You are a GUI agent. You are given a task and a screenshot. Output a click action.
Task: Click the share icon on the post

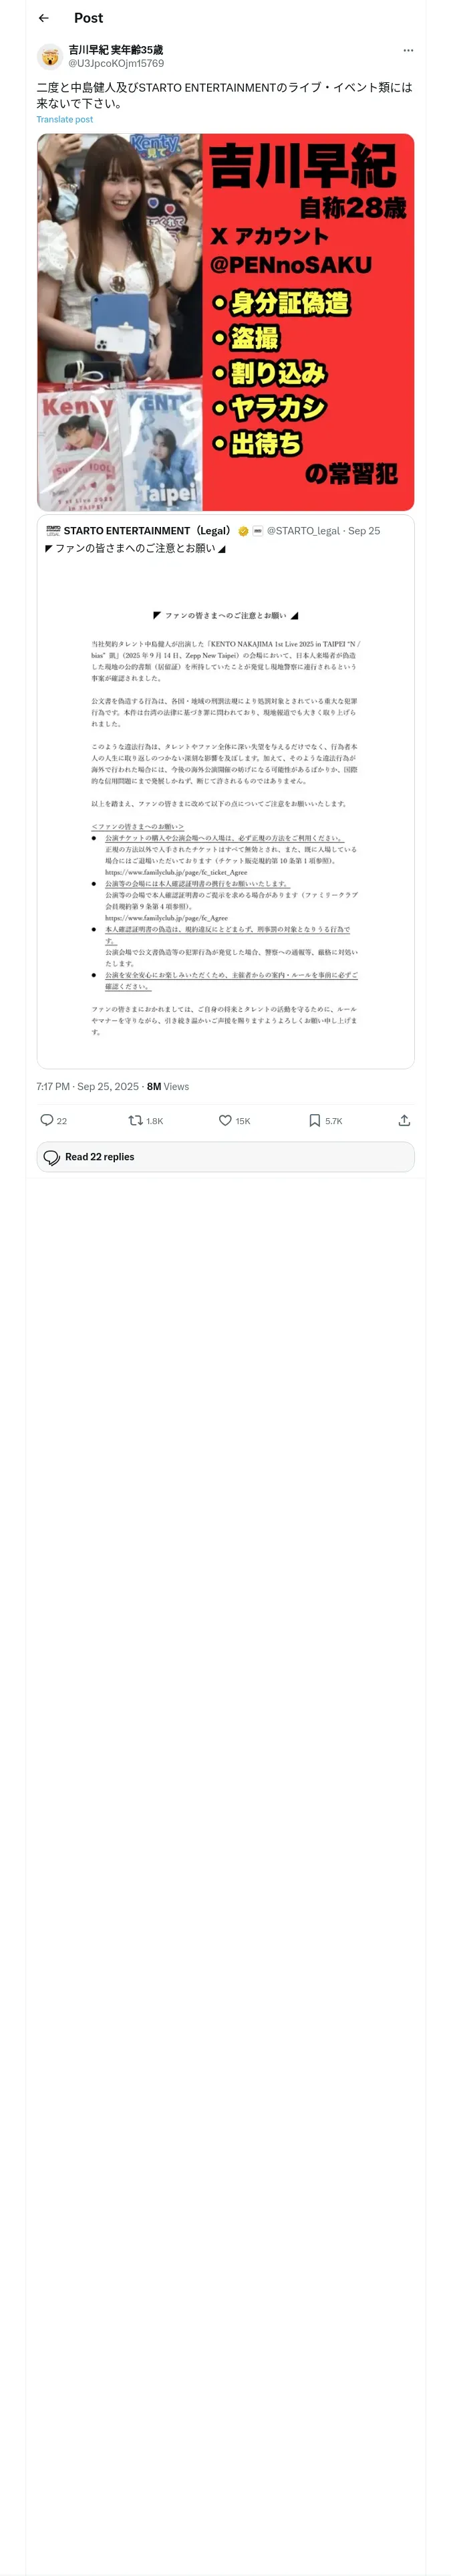(x=404, y=1120)
